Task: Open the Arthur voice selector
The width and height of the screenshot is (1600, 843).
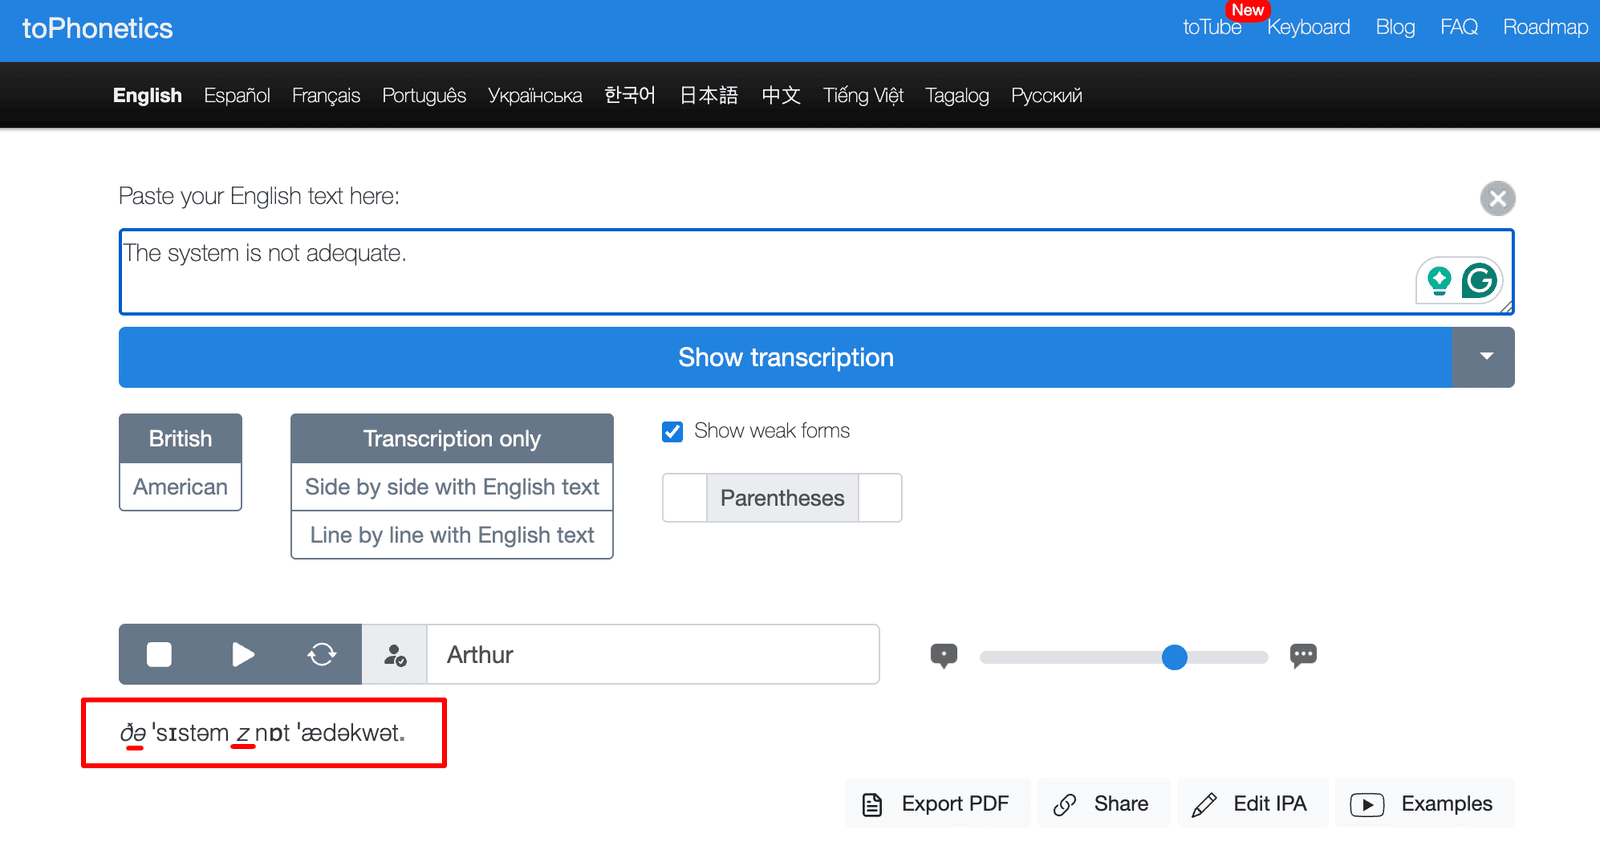Action: pyautogui.click(x=652, y=655)
